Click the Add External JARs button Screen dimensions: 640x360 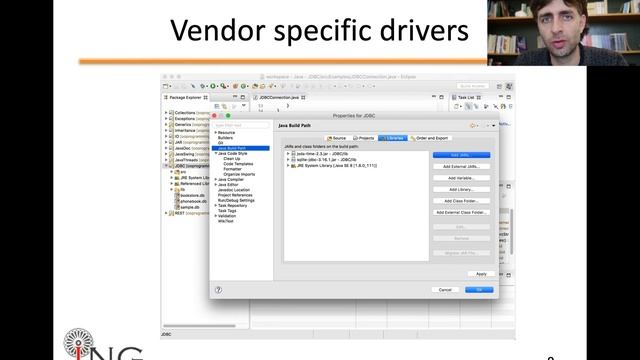(x=461, y=167)
